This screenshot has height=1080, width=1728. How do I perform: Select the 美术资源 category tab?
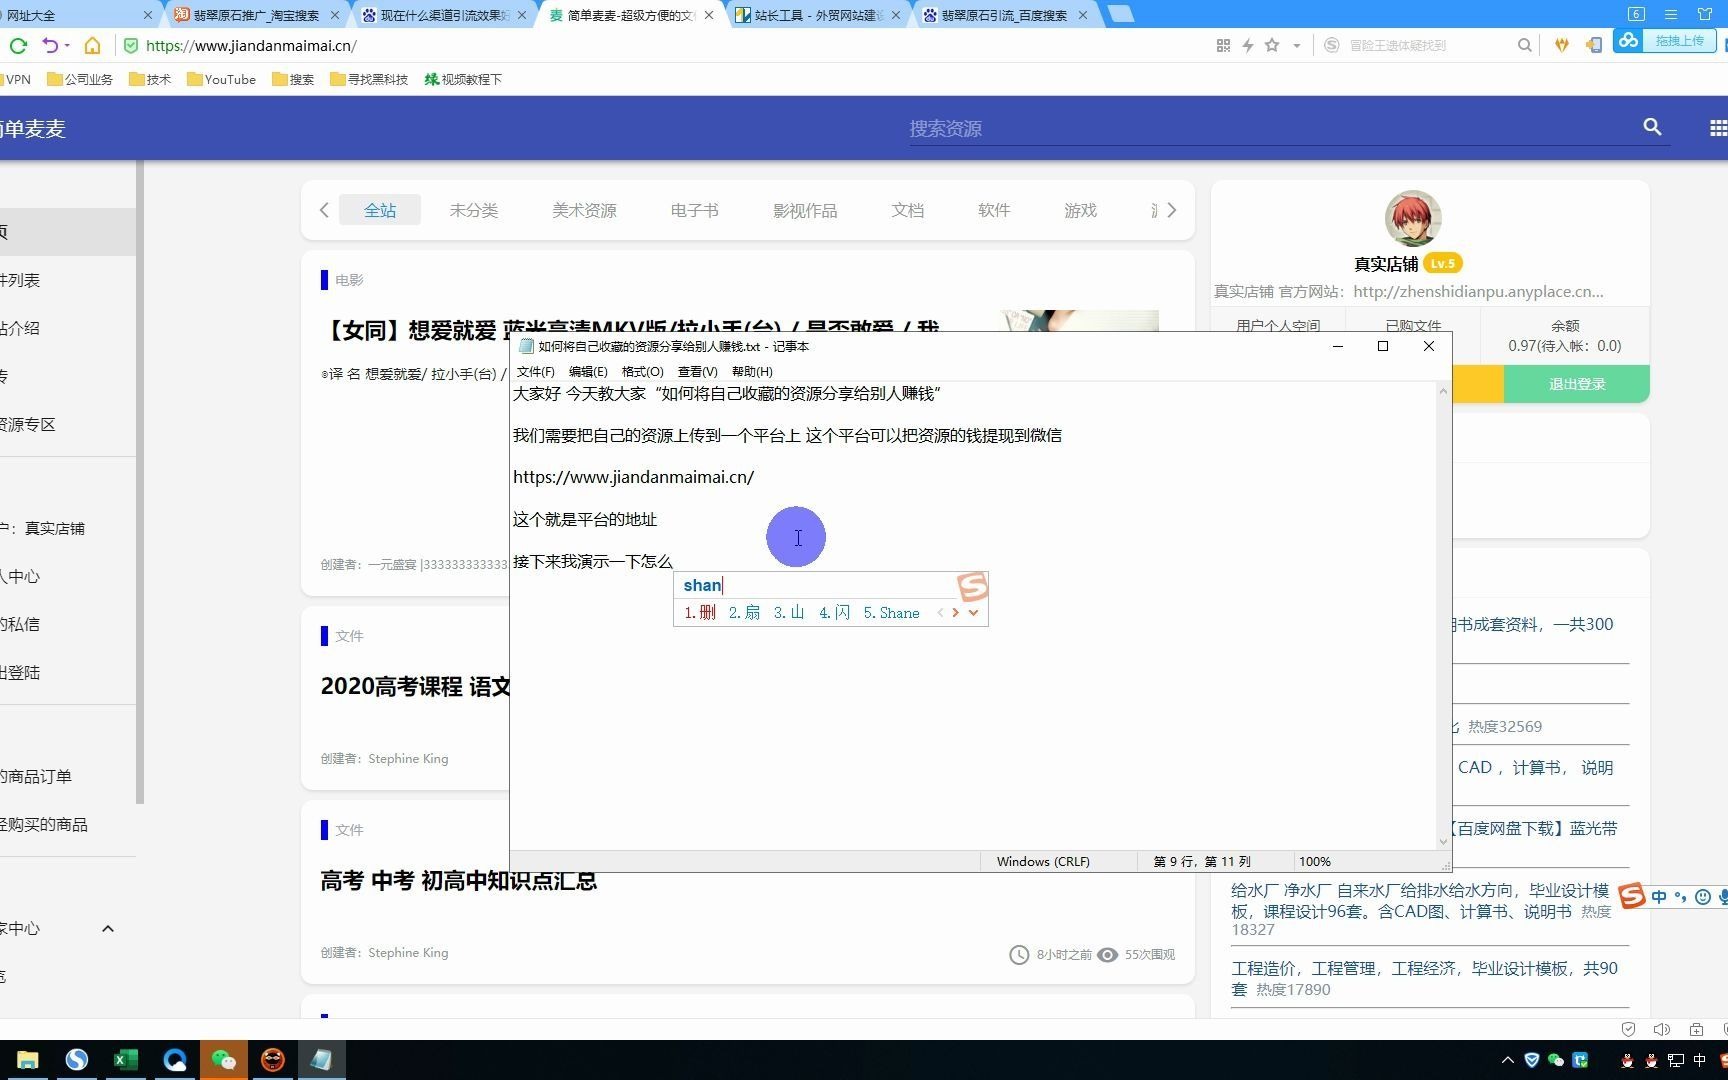[x=584, y=210]
